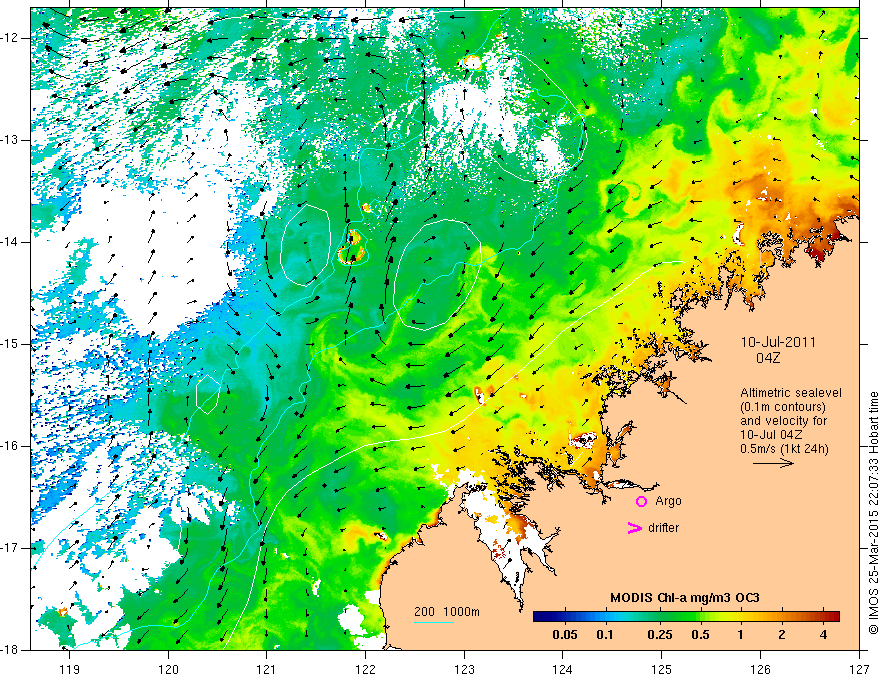Image resolution: width=880 pixels, height=680 pixels.
Task: Select the '04Z' time label under the date
Action: click(768, 358)
